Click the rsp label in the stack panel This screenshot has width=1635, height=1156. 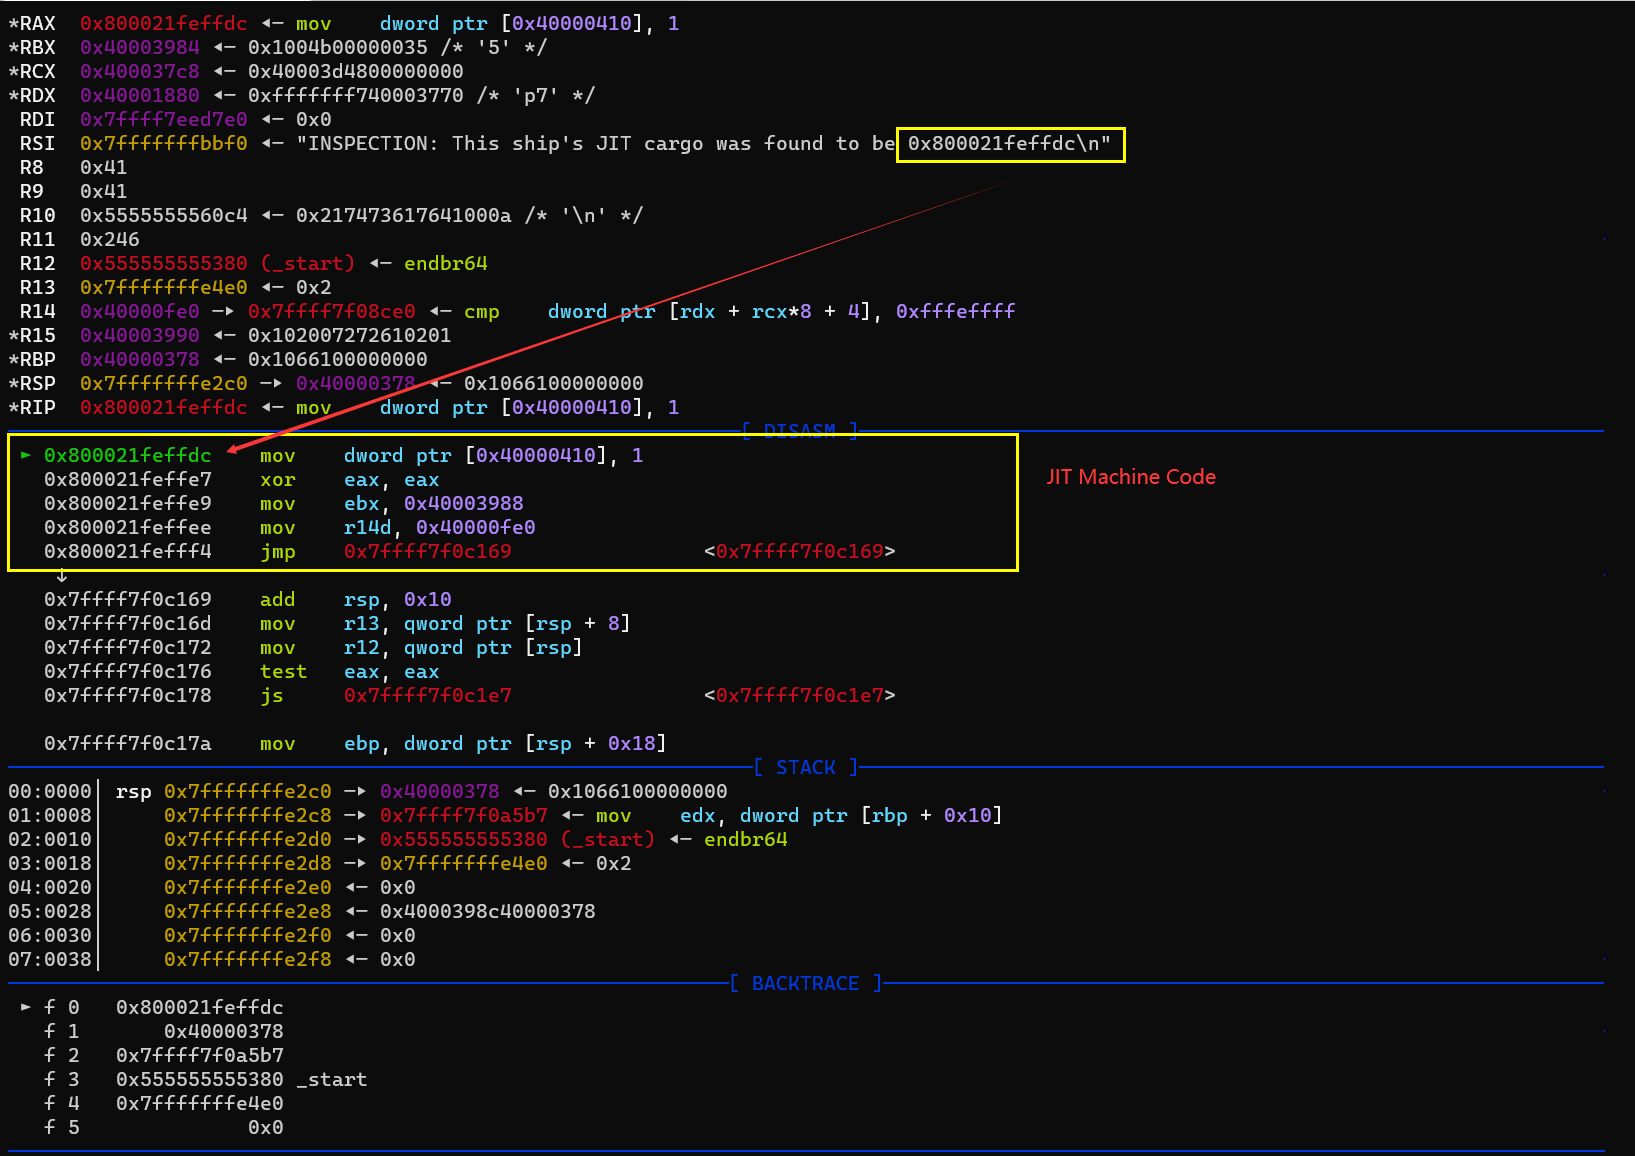click(133, 791)
